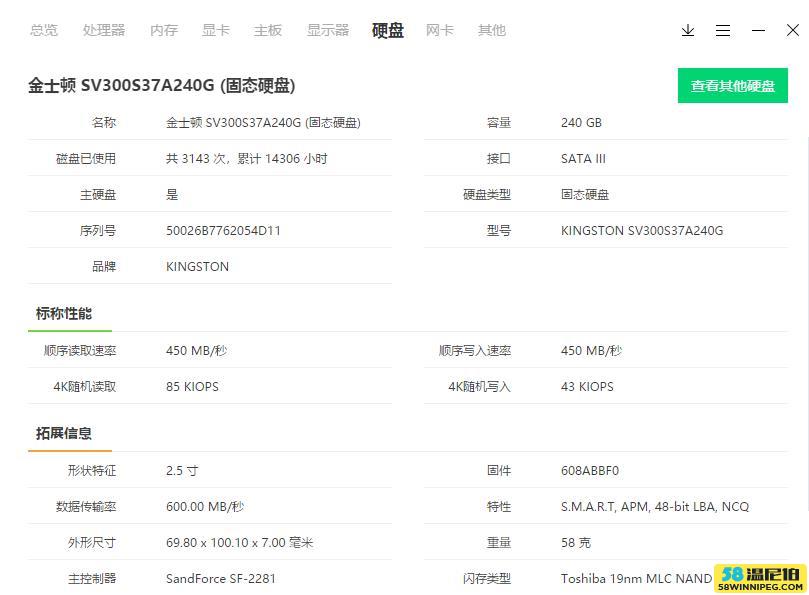Click the 金士顿 SV300S37A240G heading
809x595 pixels.
coord(161,86)
